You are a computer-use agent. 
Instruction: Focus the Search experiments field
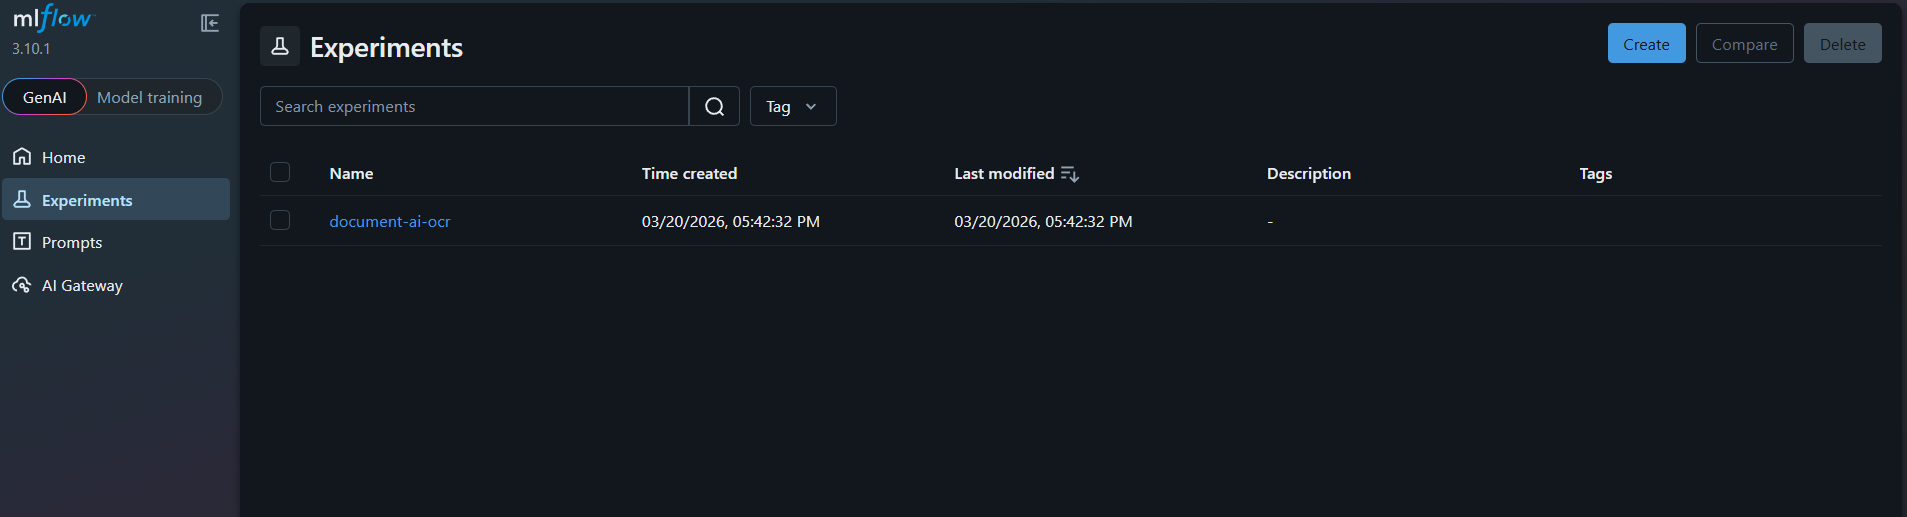point(474,107)
